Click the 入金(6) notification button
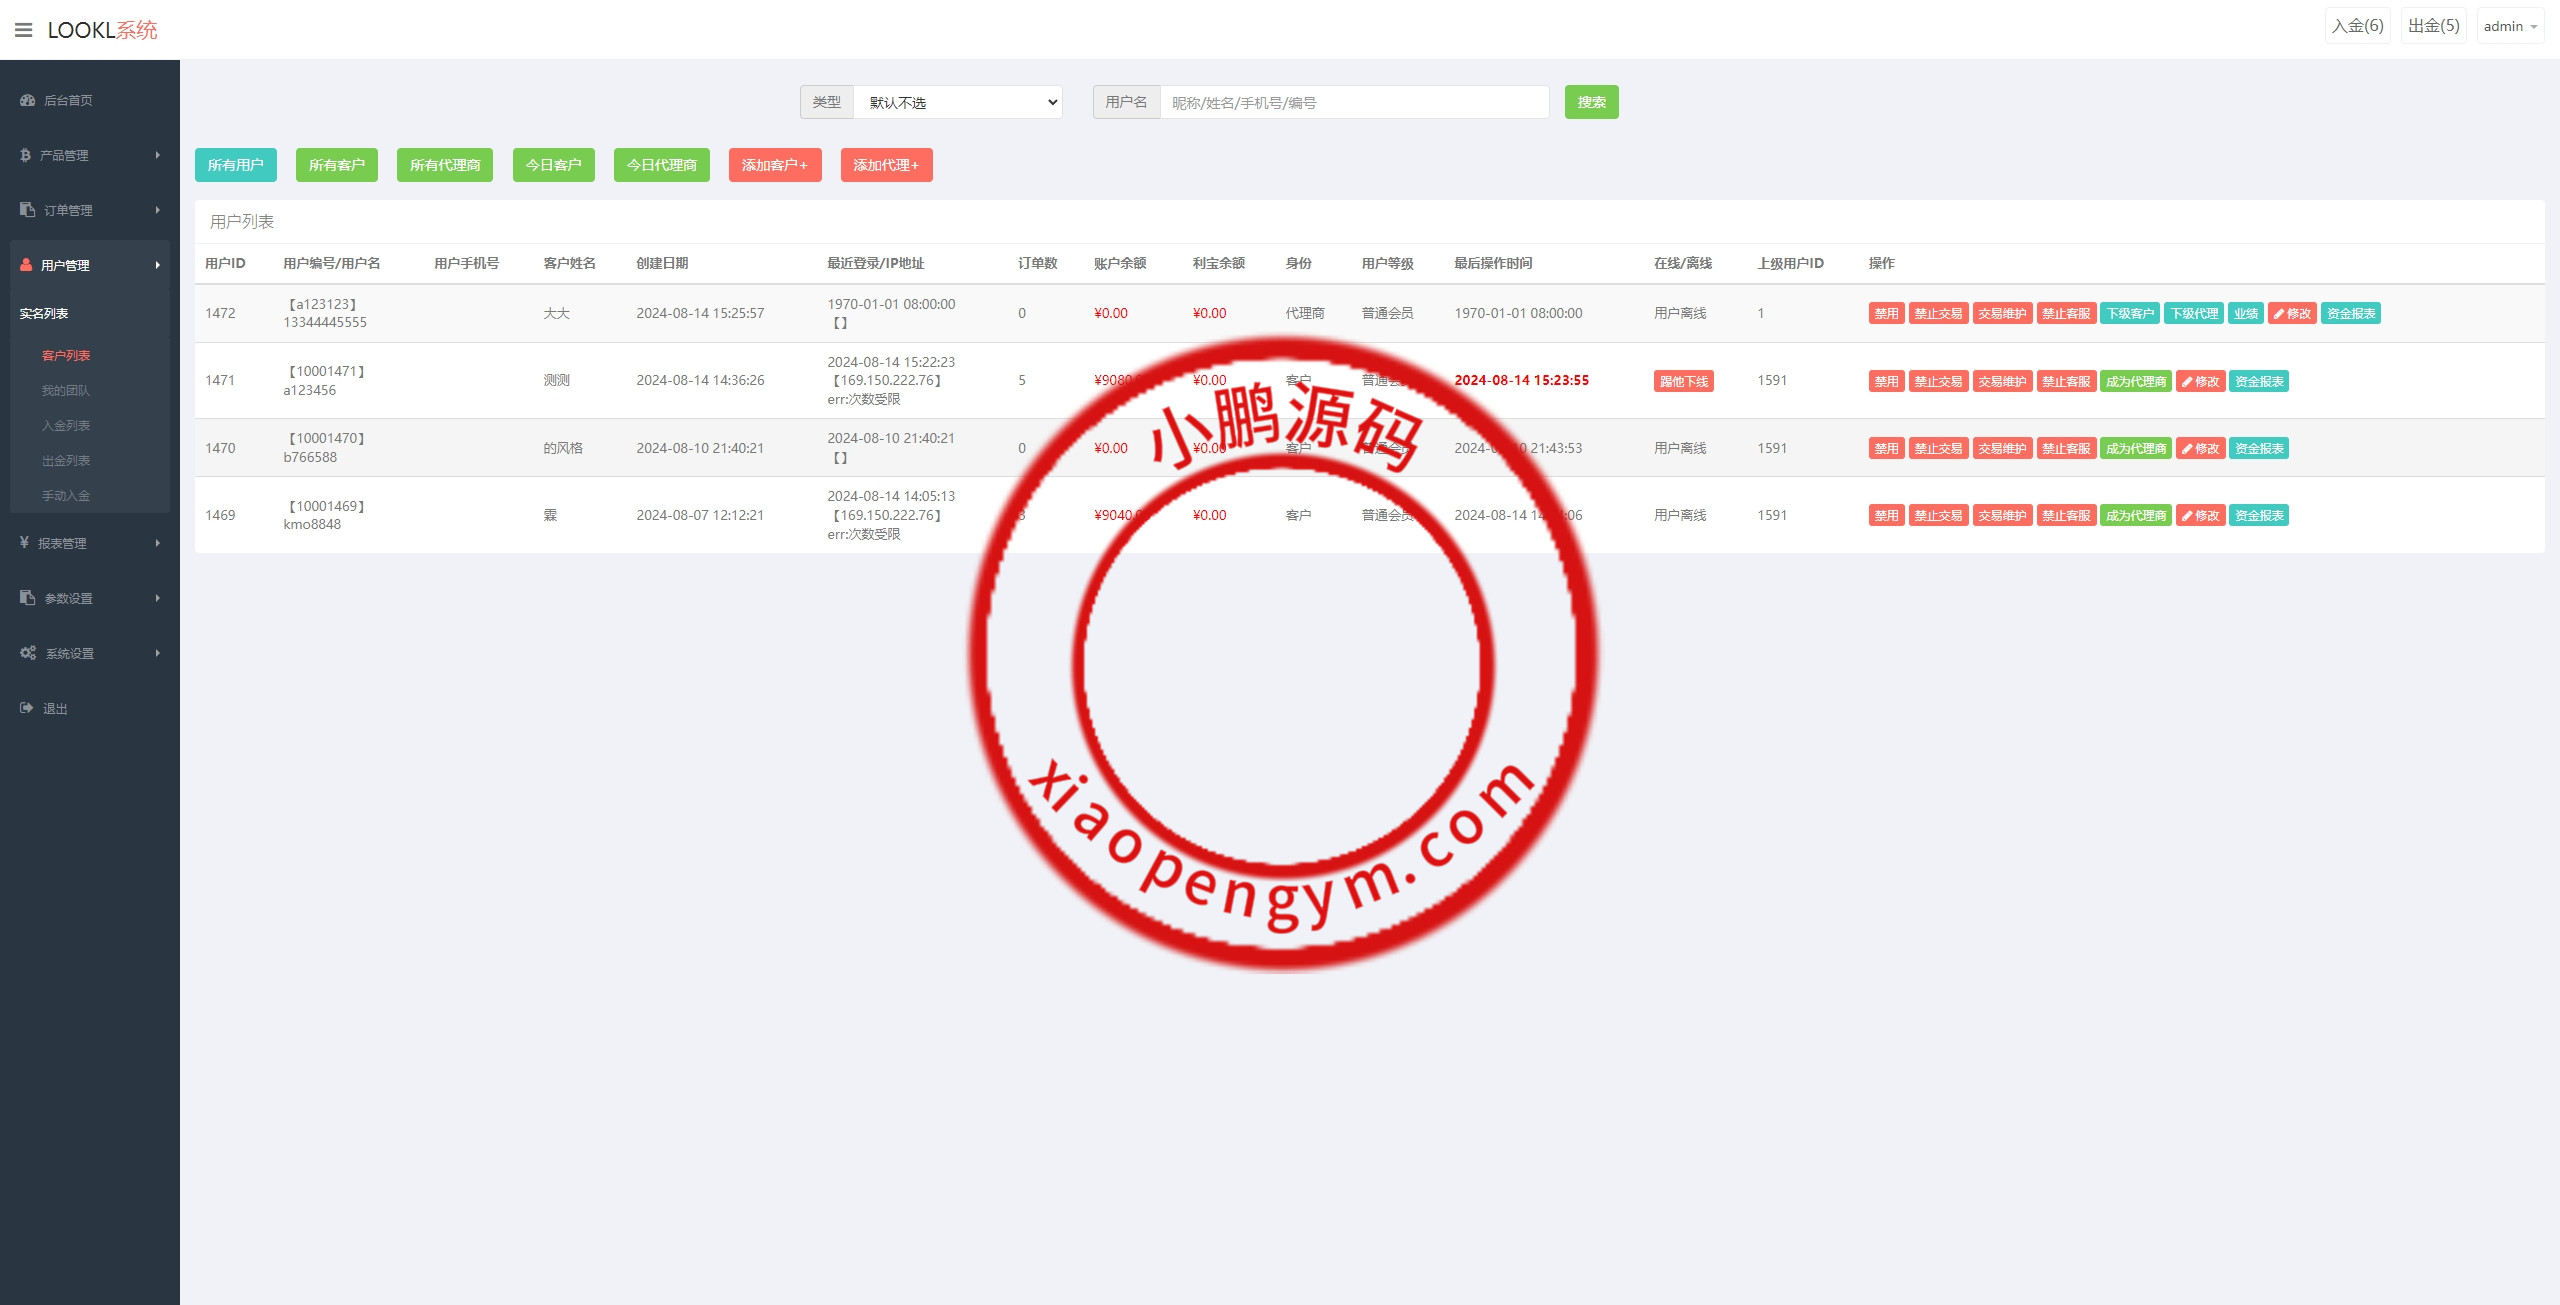Viewport: 2560px width, 1305px height. [x=2357, y=26]
